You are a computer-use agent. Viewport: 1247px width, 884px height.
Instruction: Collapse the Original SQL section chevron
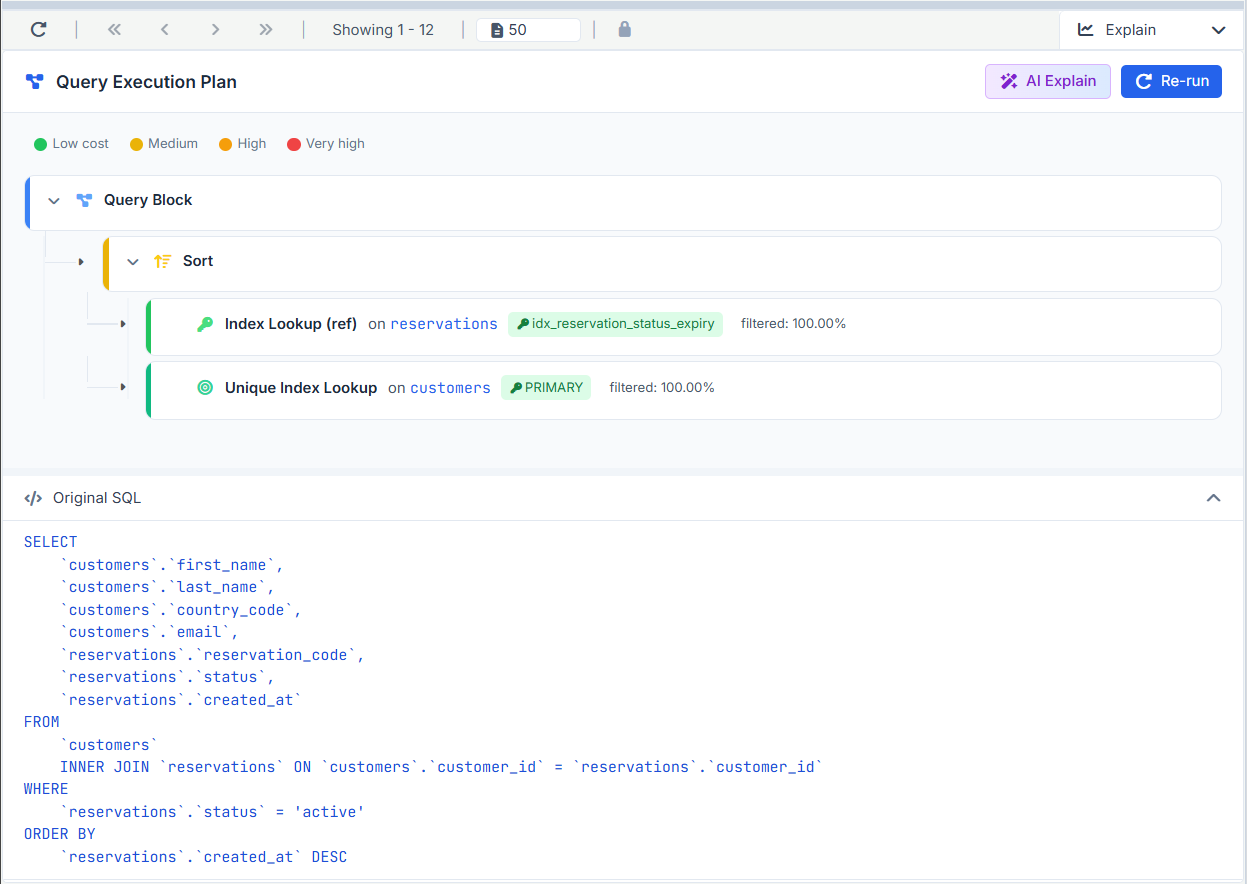[1213, 498]
